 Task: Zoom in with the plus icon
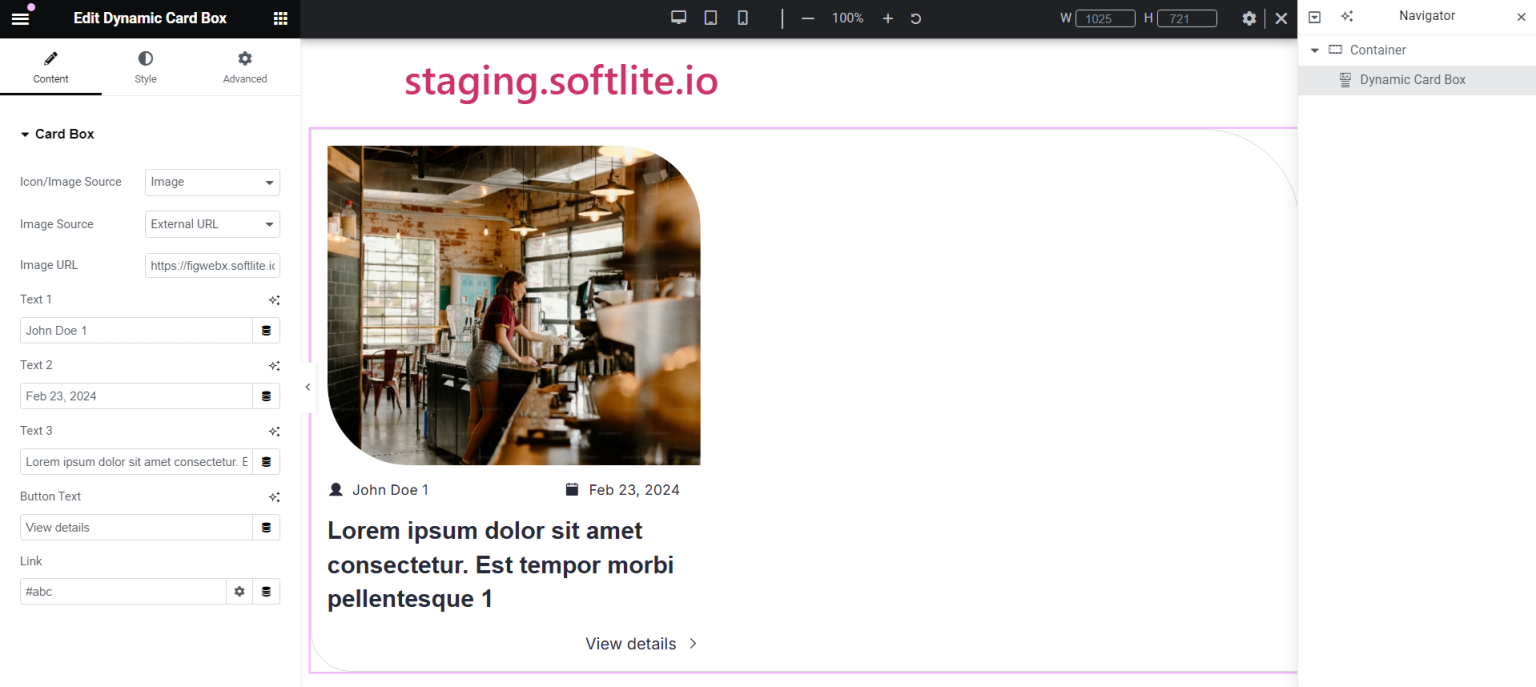coord(888,18)
